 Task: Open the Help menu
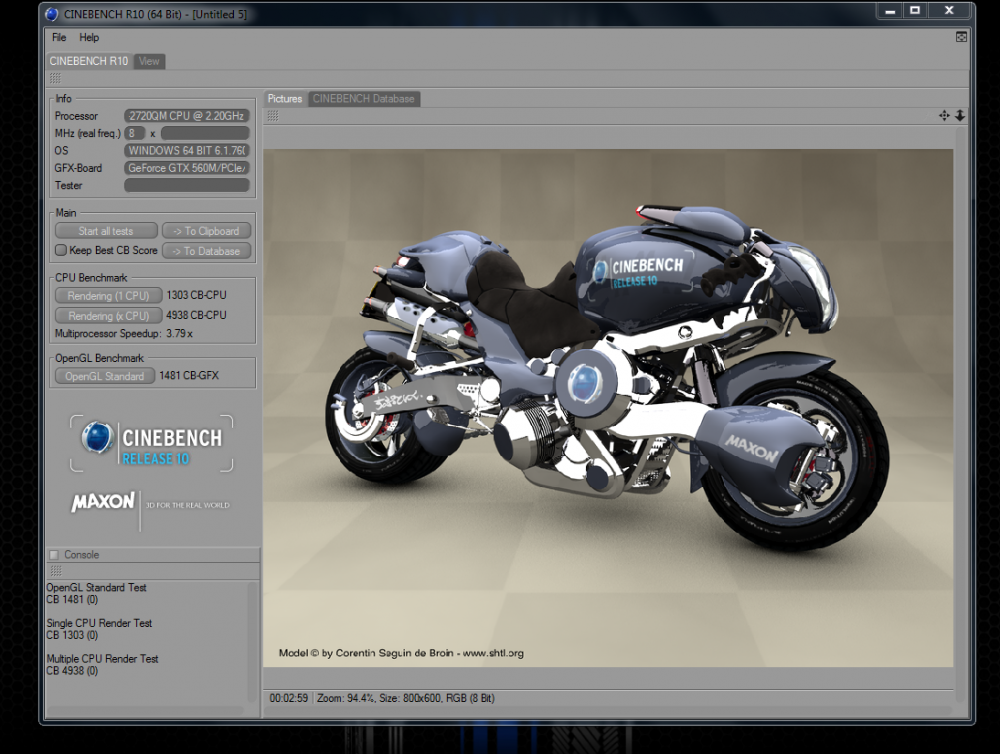coord(89,38)
